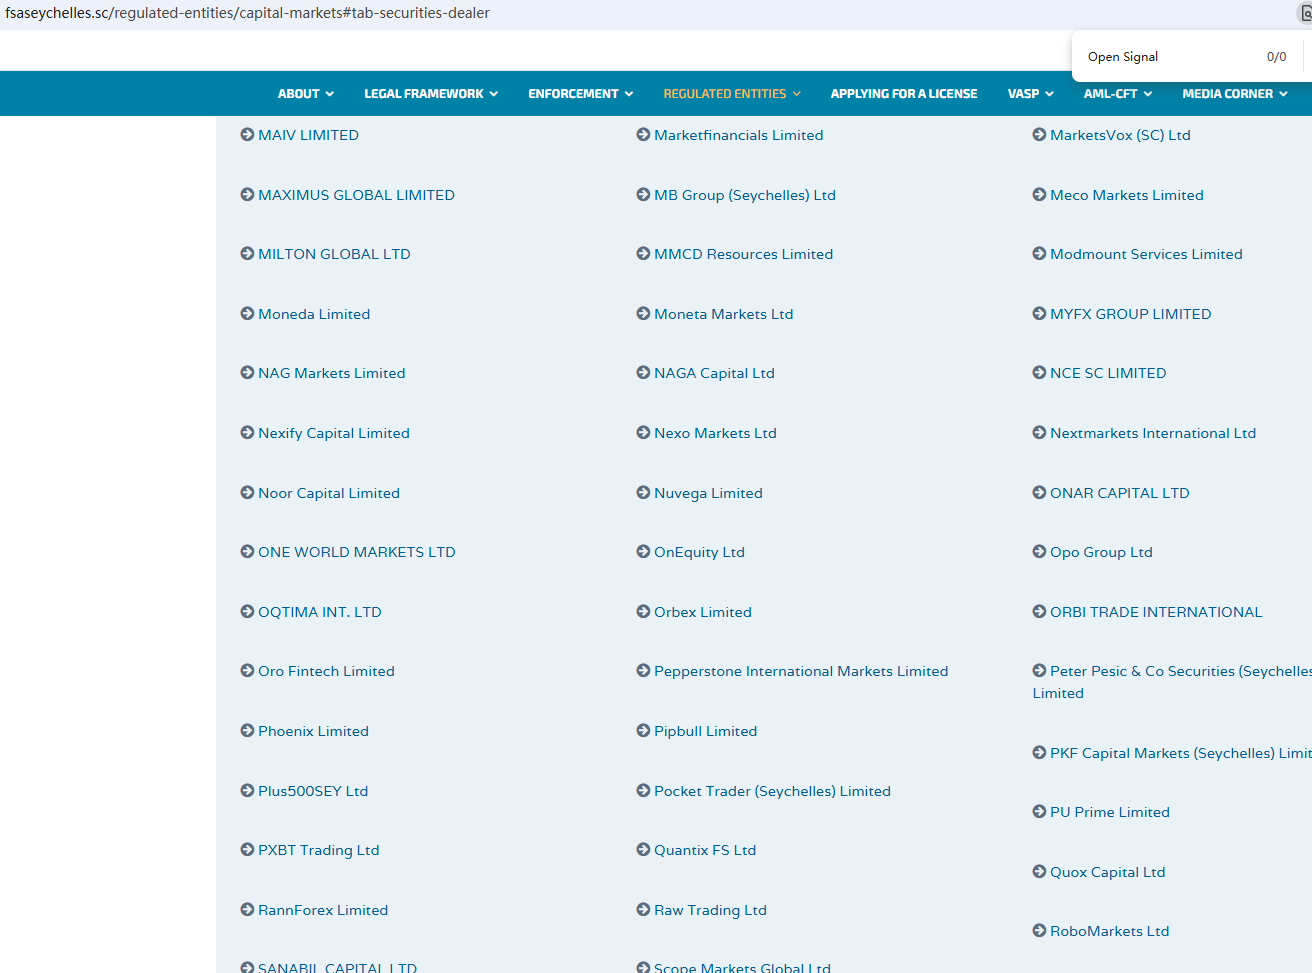Expand the ABOUT menu chevron
Image resolution: width=1312 pixels, height=973 pixels.
[x=330, y=94]
